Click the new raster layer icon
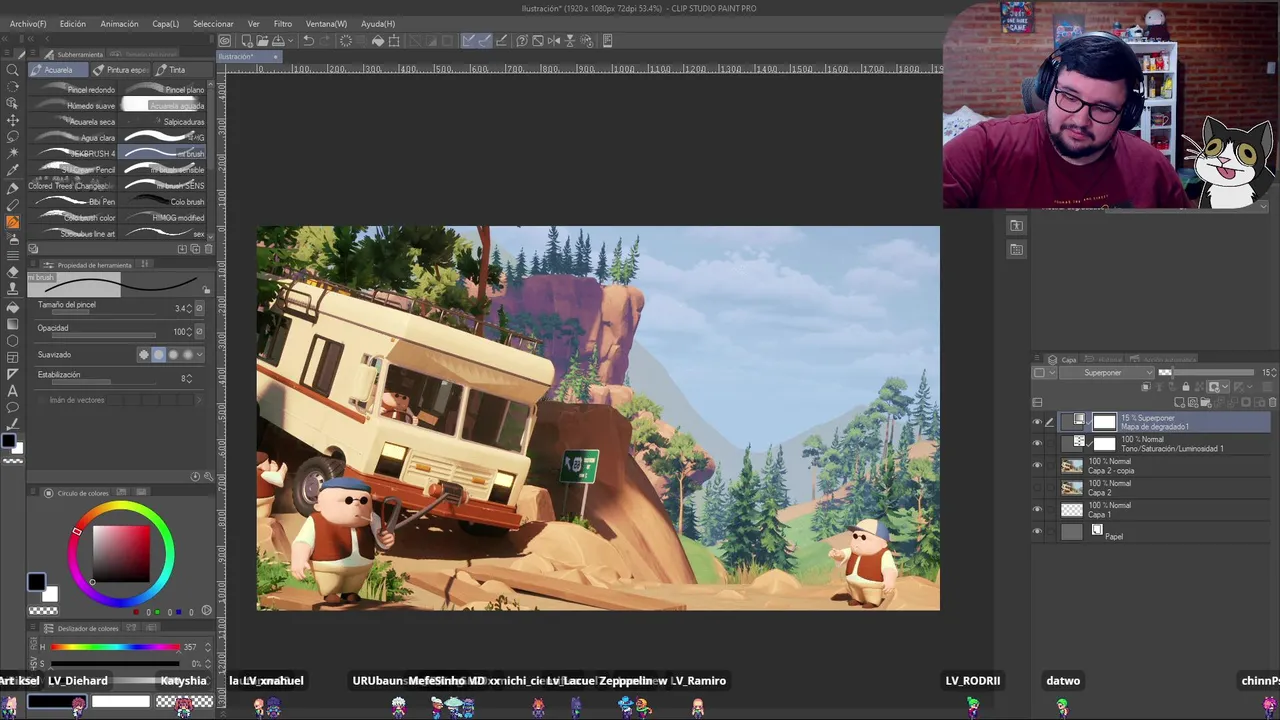 tap(1180, 402)
